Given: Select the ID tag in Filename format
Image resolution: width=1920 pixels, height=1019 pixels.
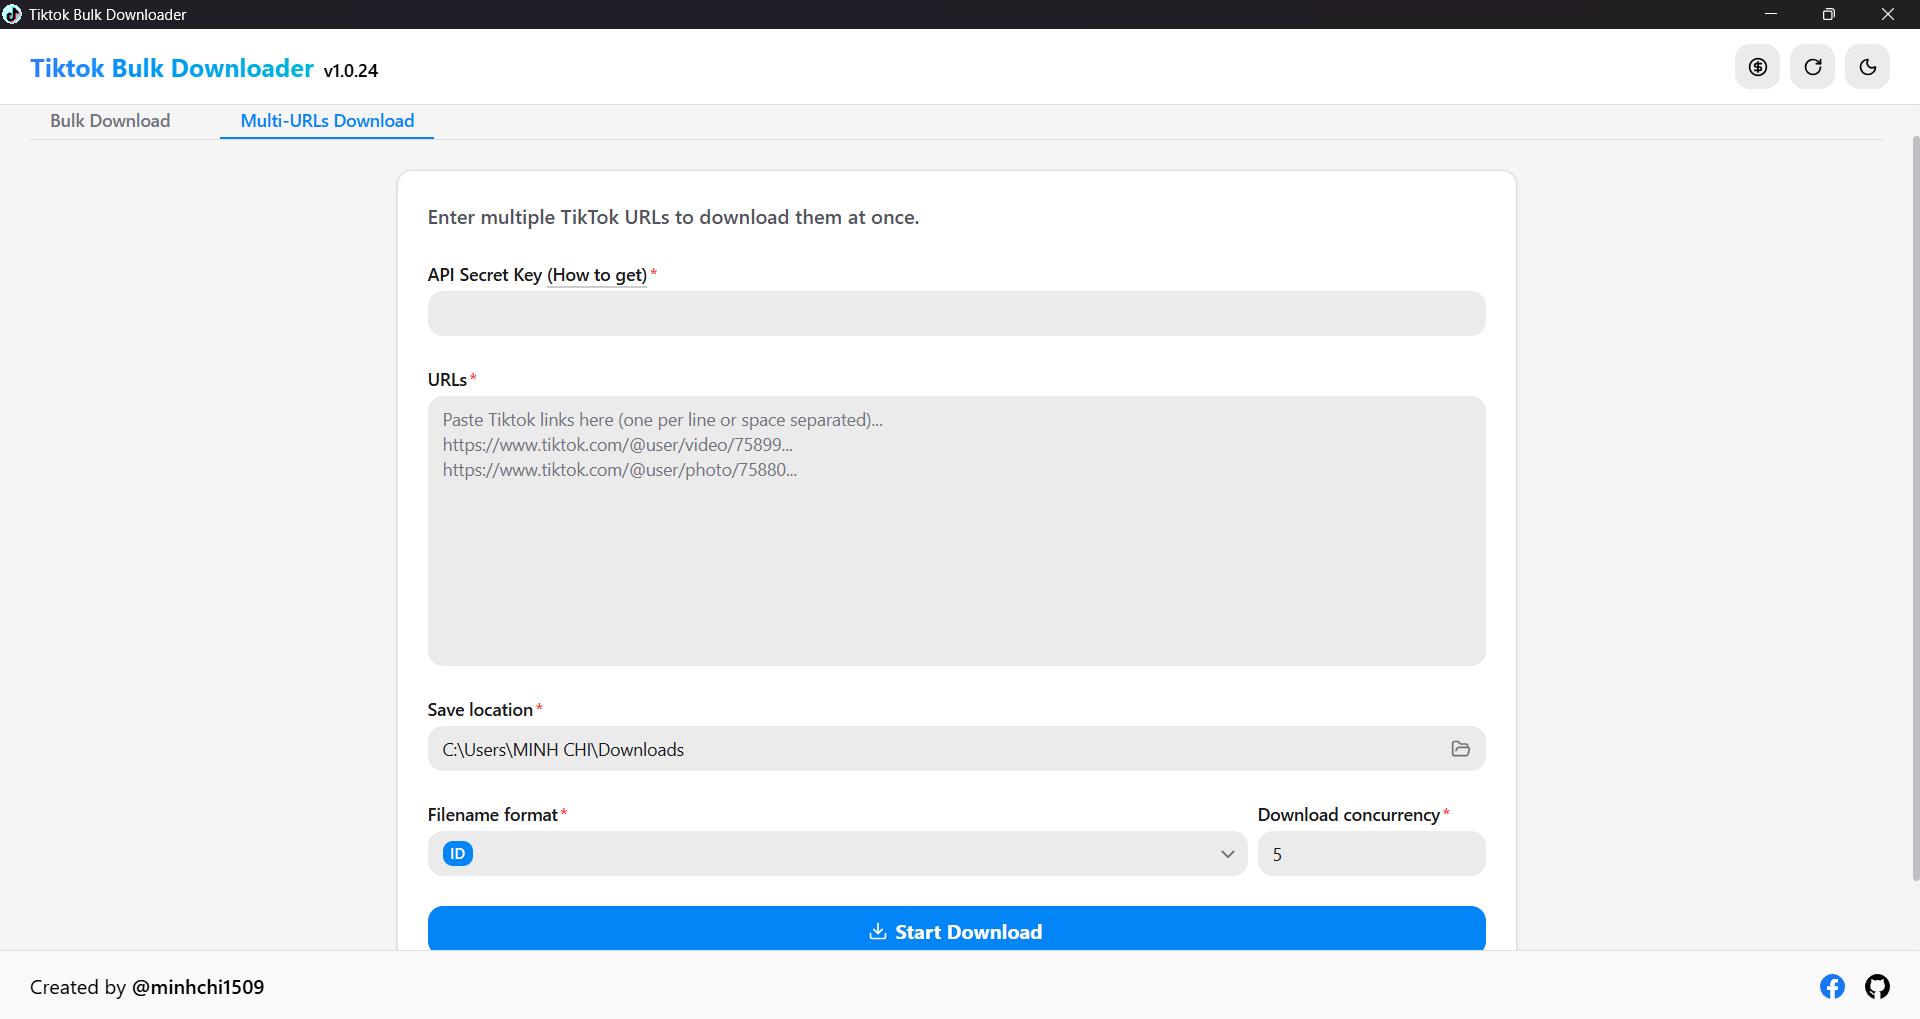Looking at the screenshot, I should [x=457, y=854].
